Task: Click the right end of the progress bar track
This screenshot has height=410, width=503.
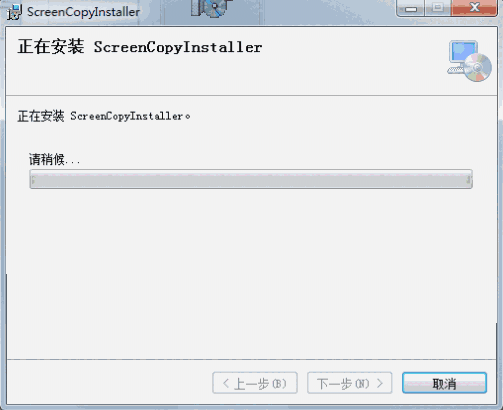Action: click(468, 180)
